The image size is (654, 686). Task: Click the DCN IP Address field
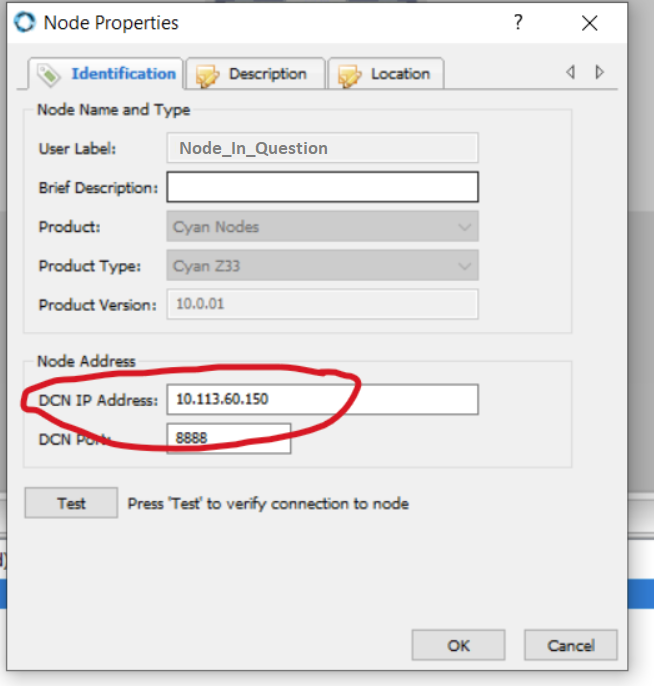pyautogui.click(x=322, y=399)
